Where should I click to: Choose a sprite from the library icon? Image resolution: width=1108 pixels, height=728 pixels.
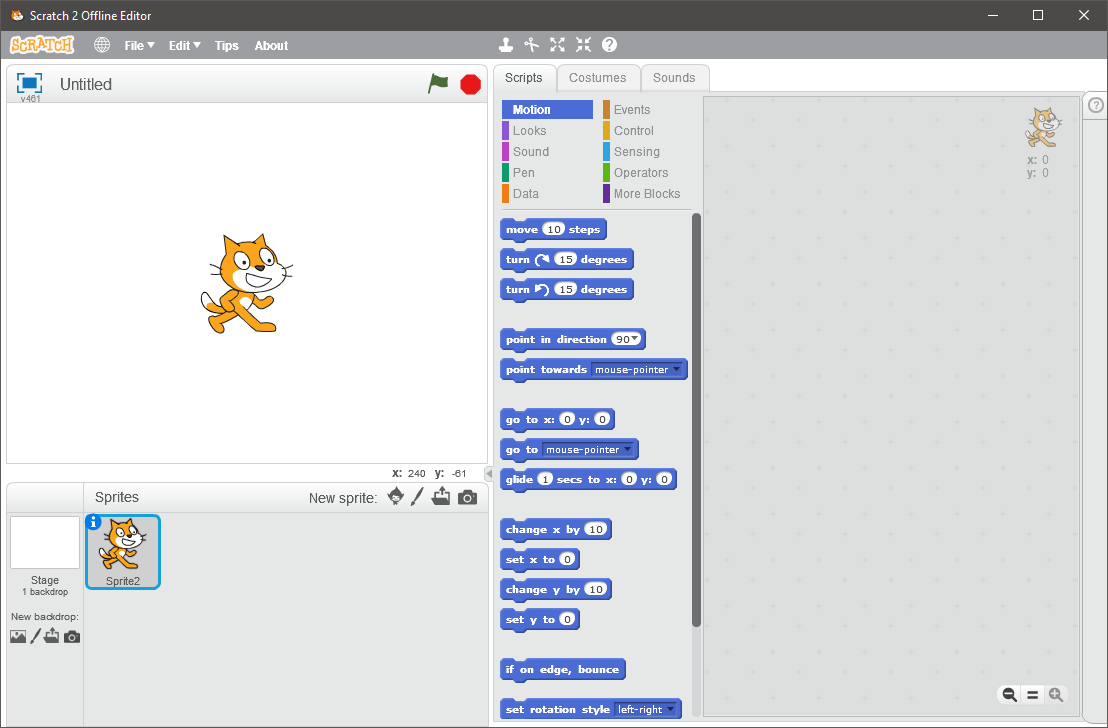coord(394,496)
